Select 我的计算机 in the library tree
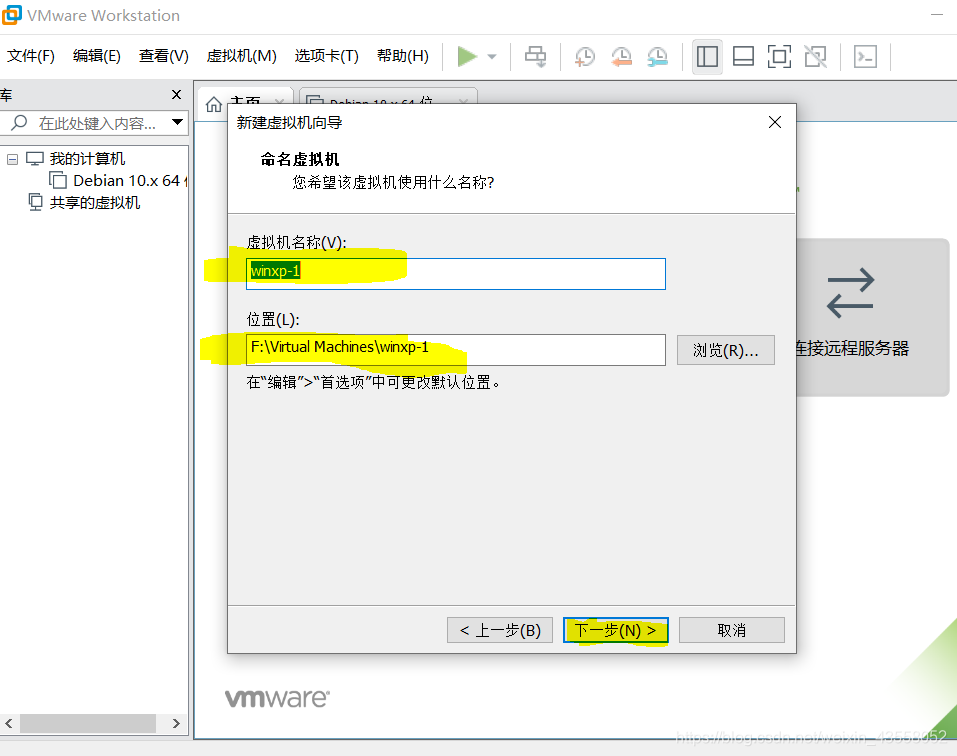 point(87,159)
